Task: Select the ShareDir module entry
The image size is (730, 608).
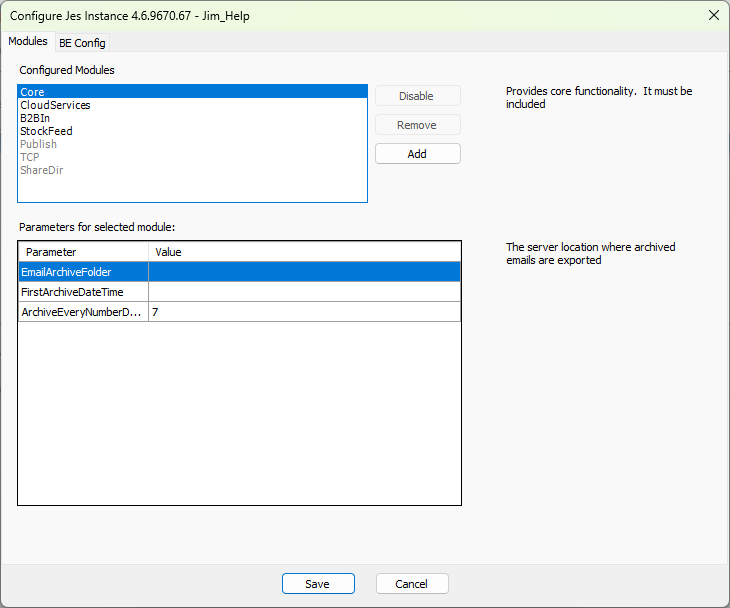Action: pyautogui.click(x=192, y=170)
